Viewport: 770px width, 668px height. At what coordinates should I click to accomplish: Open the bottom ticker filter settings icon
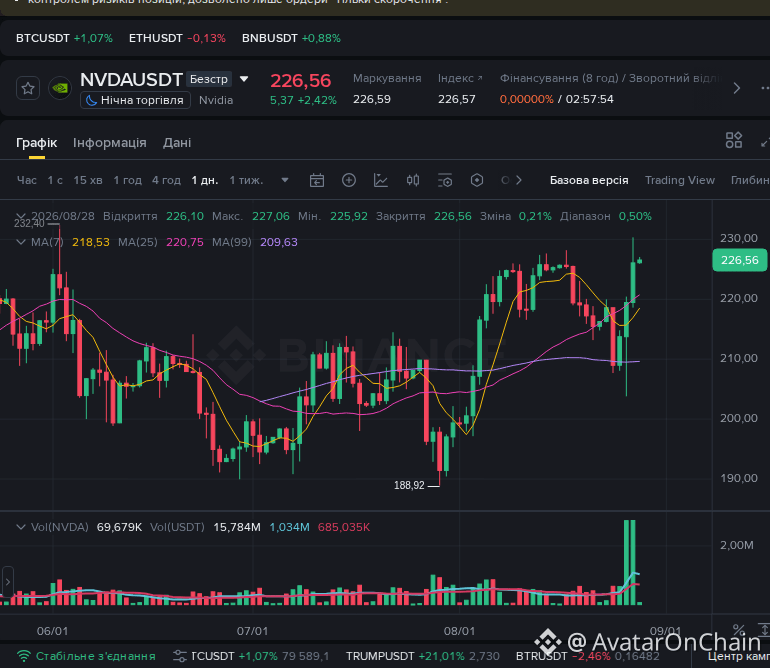[x=180, y=656]
